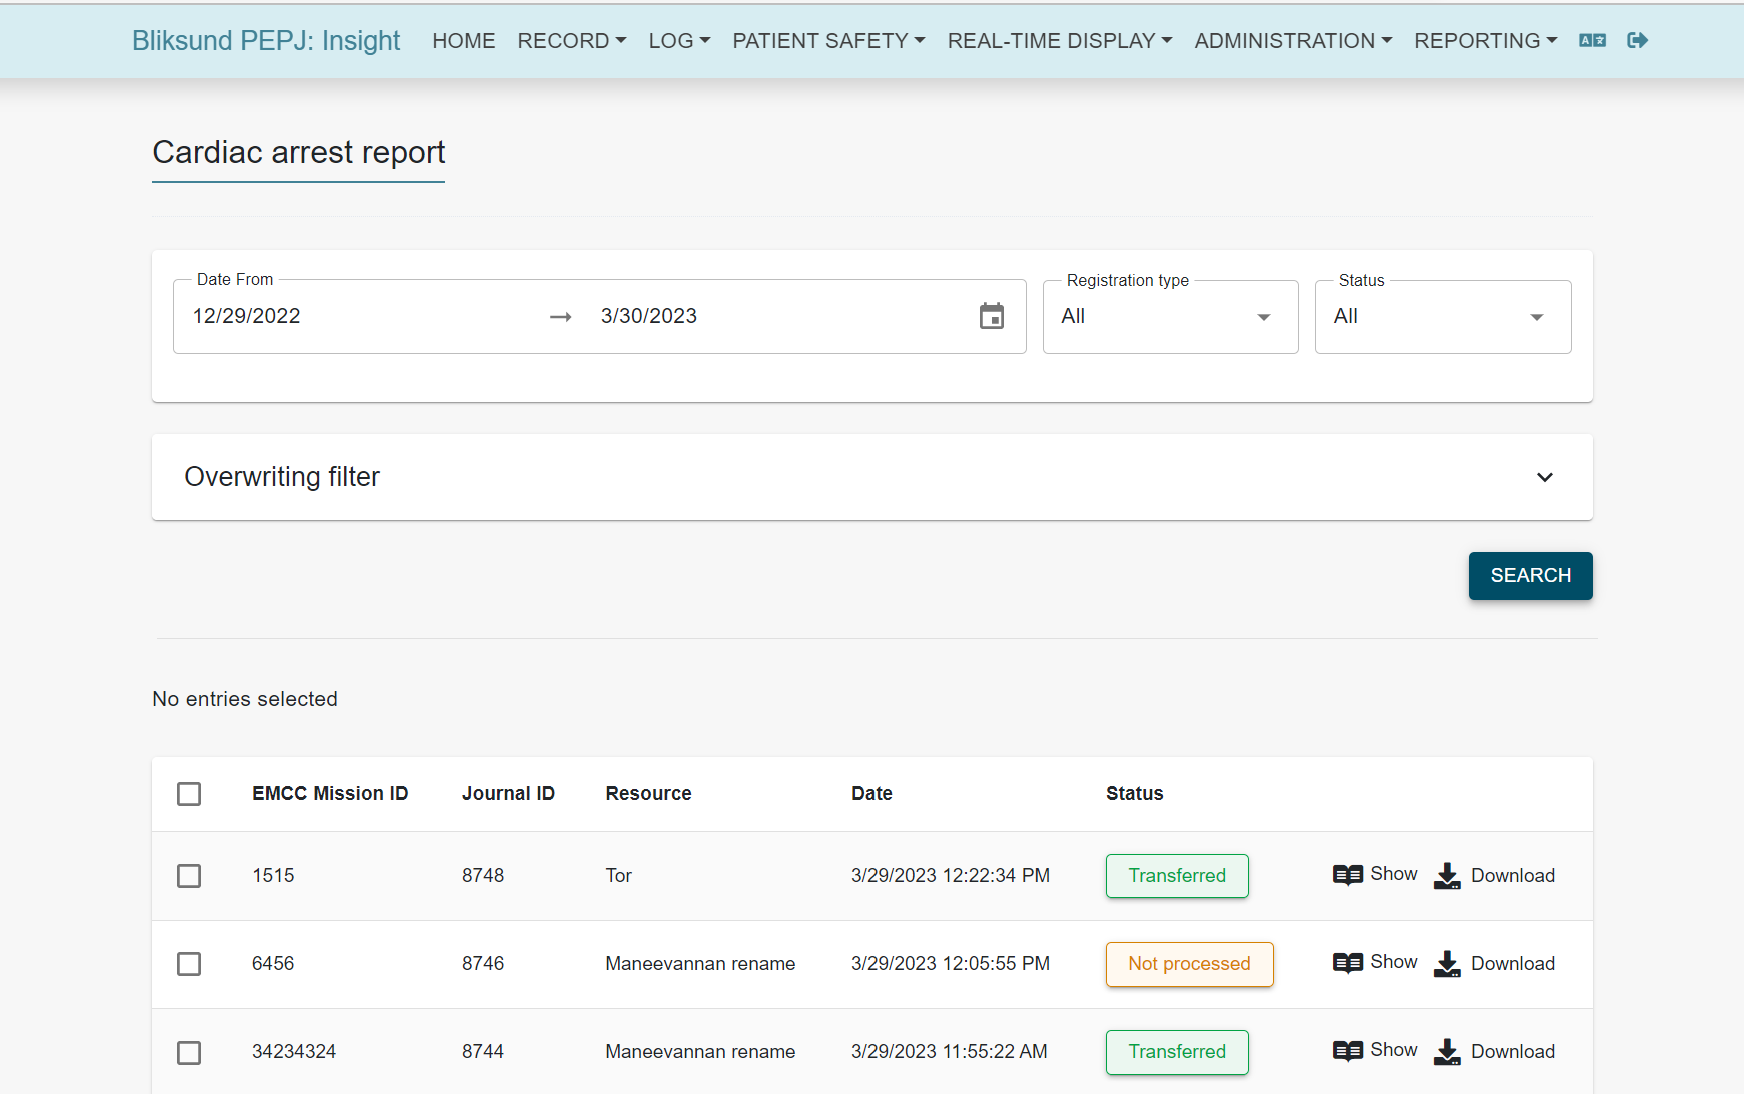Viewport: 1744px width, 1094px height.
Task: Click Download icon for mission 34234324
Action: pos(1447,1052)
